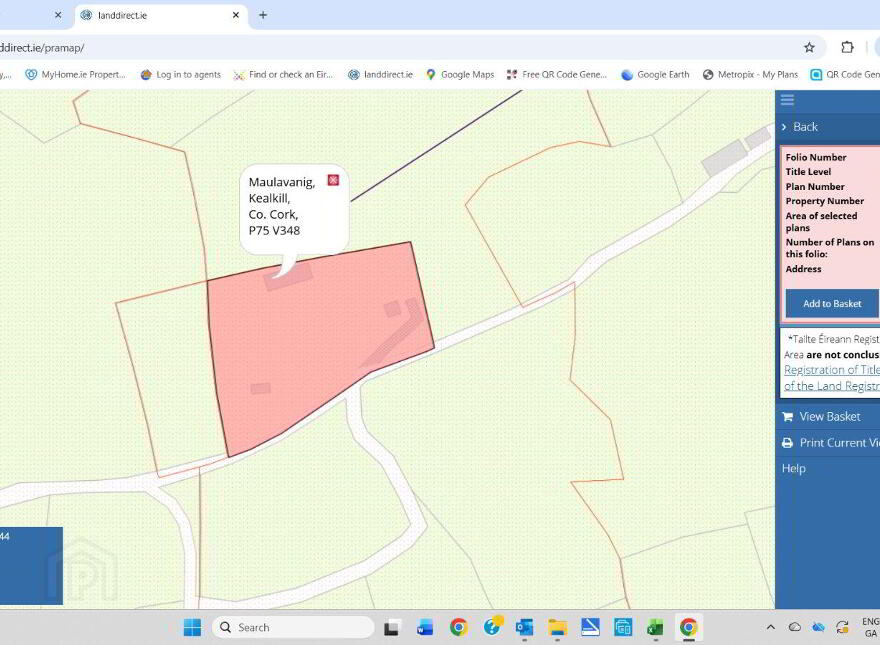Open Outlook from the taskbar
The width and height of the screenshot is (880, 645).
tap(524, 627)
